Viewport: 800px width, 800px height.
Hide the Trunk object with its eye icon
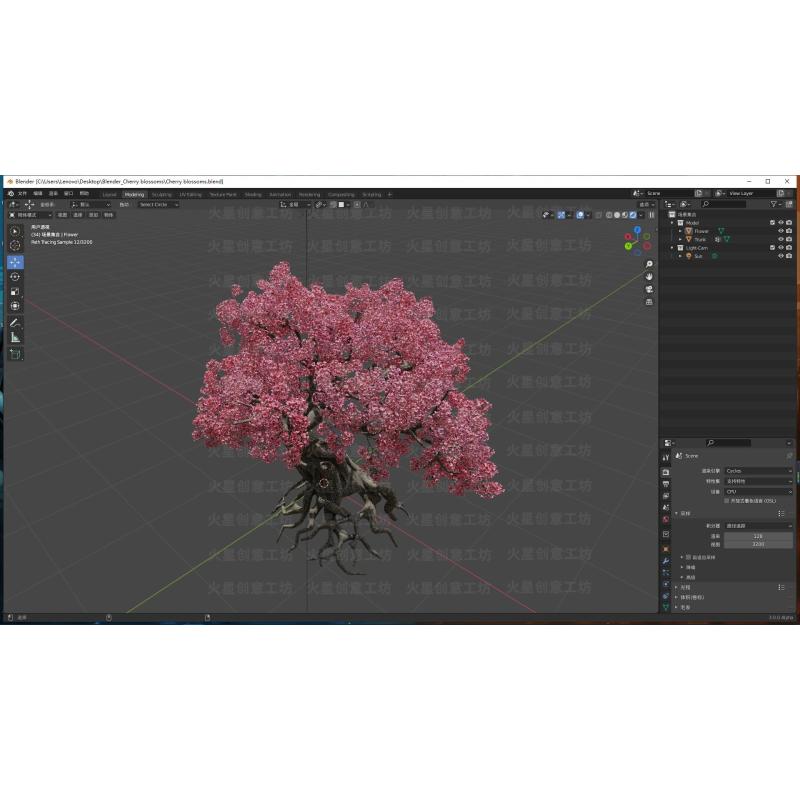781,239
